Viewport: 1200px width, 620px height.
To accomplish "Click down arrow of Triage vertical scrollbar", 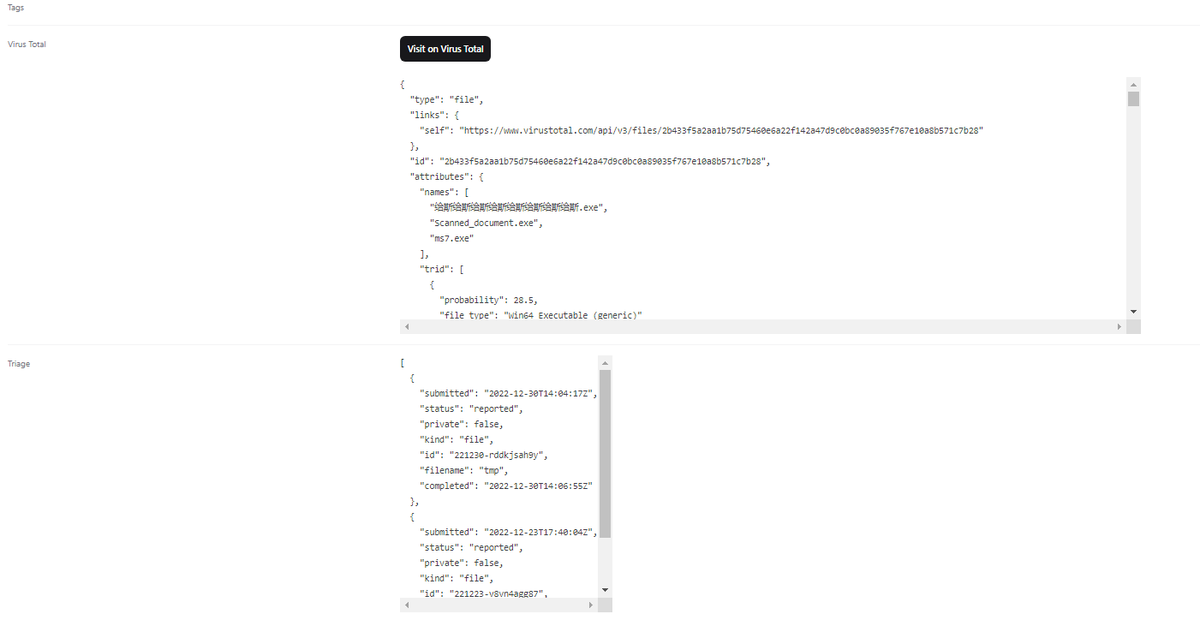I will coord(605,590).
